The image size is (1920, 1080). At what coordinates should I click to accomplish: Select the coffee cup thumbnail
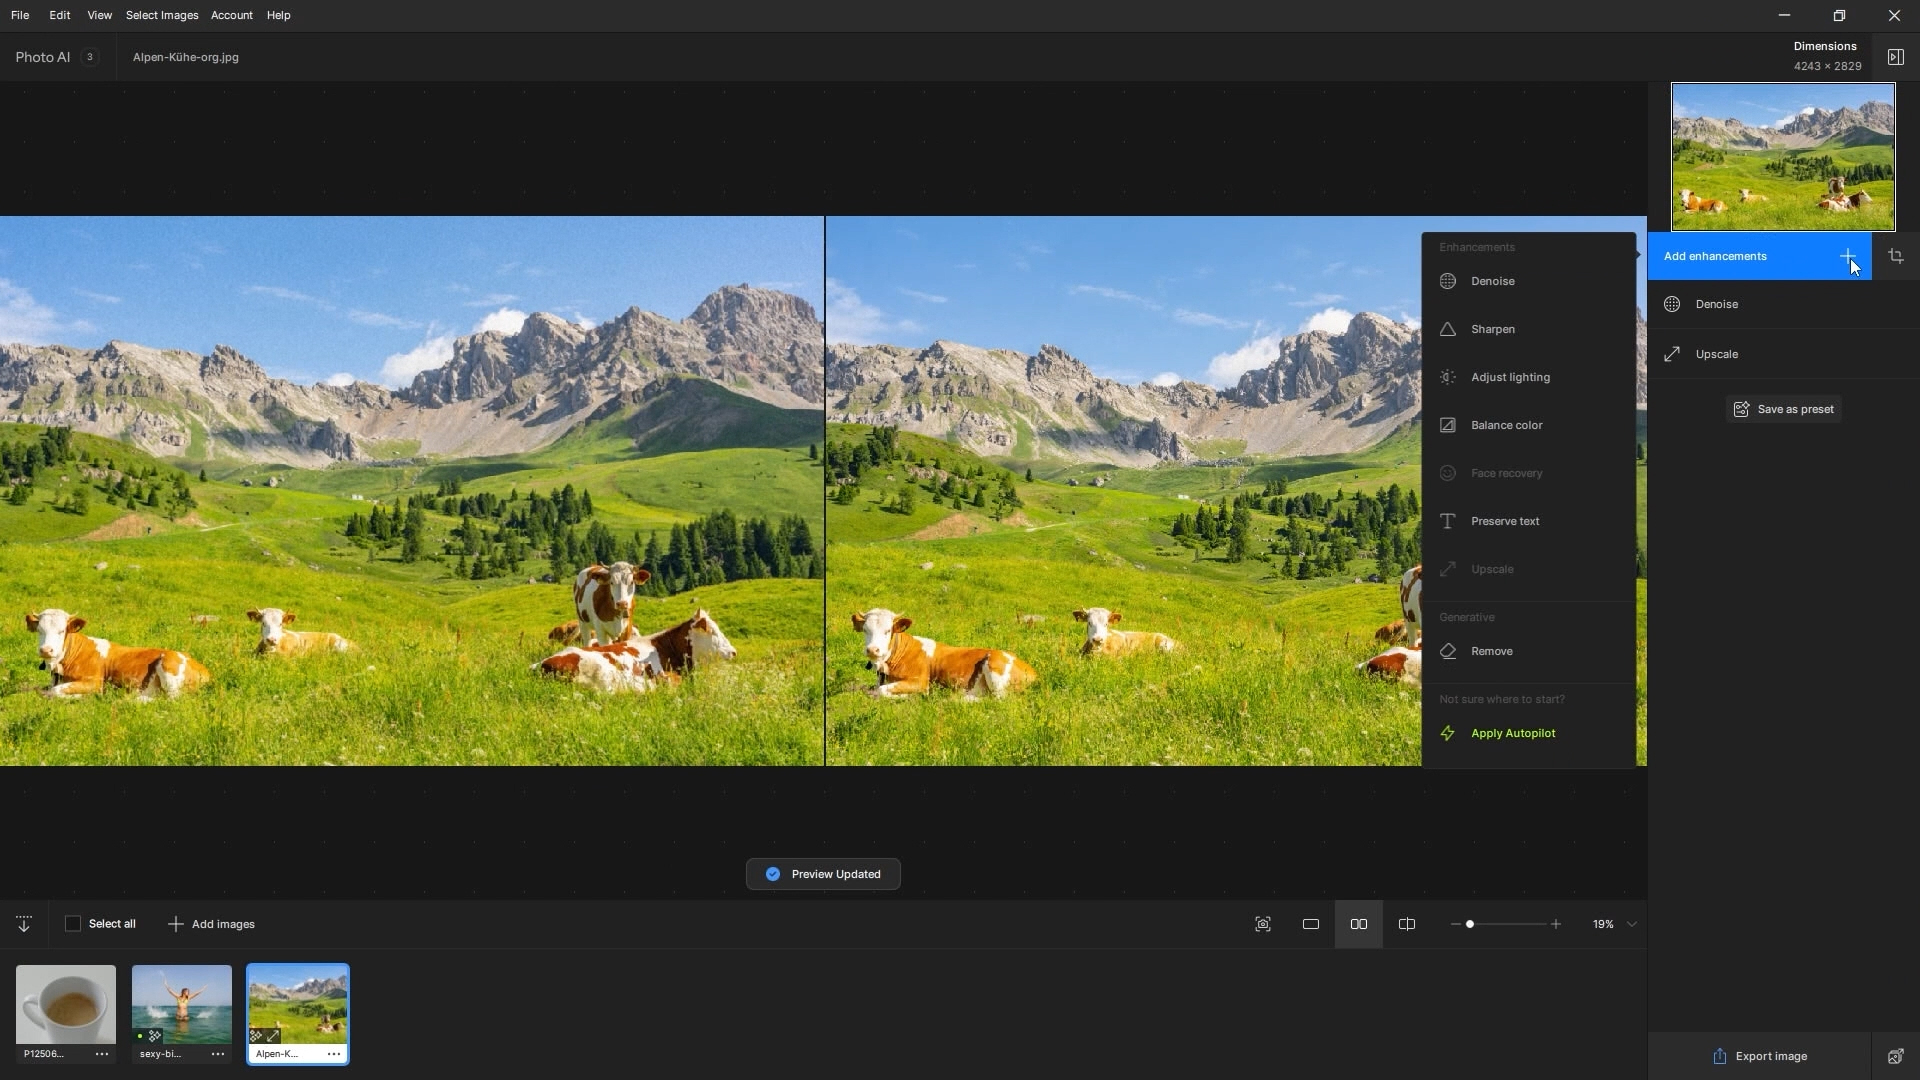coord(66,1004)
